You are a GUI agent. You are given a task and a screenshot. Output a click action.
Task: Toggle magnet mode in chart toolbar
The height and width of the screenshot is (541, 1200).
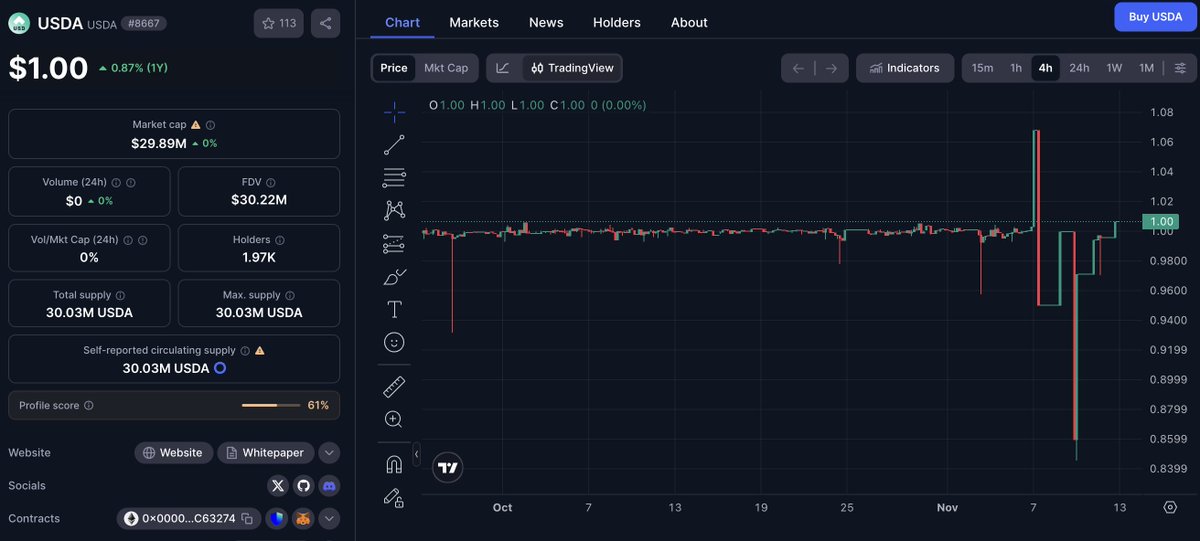394,464
